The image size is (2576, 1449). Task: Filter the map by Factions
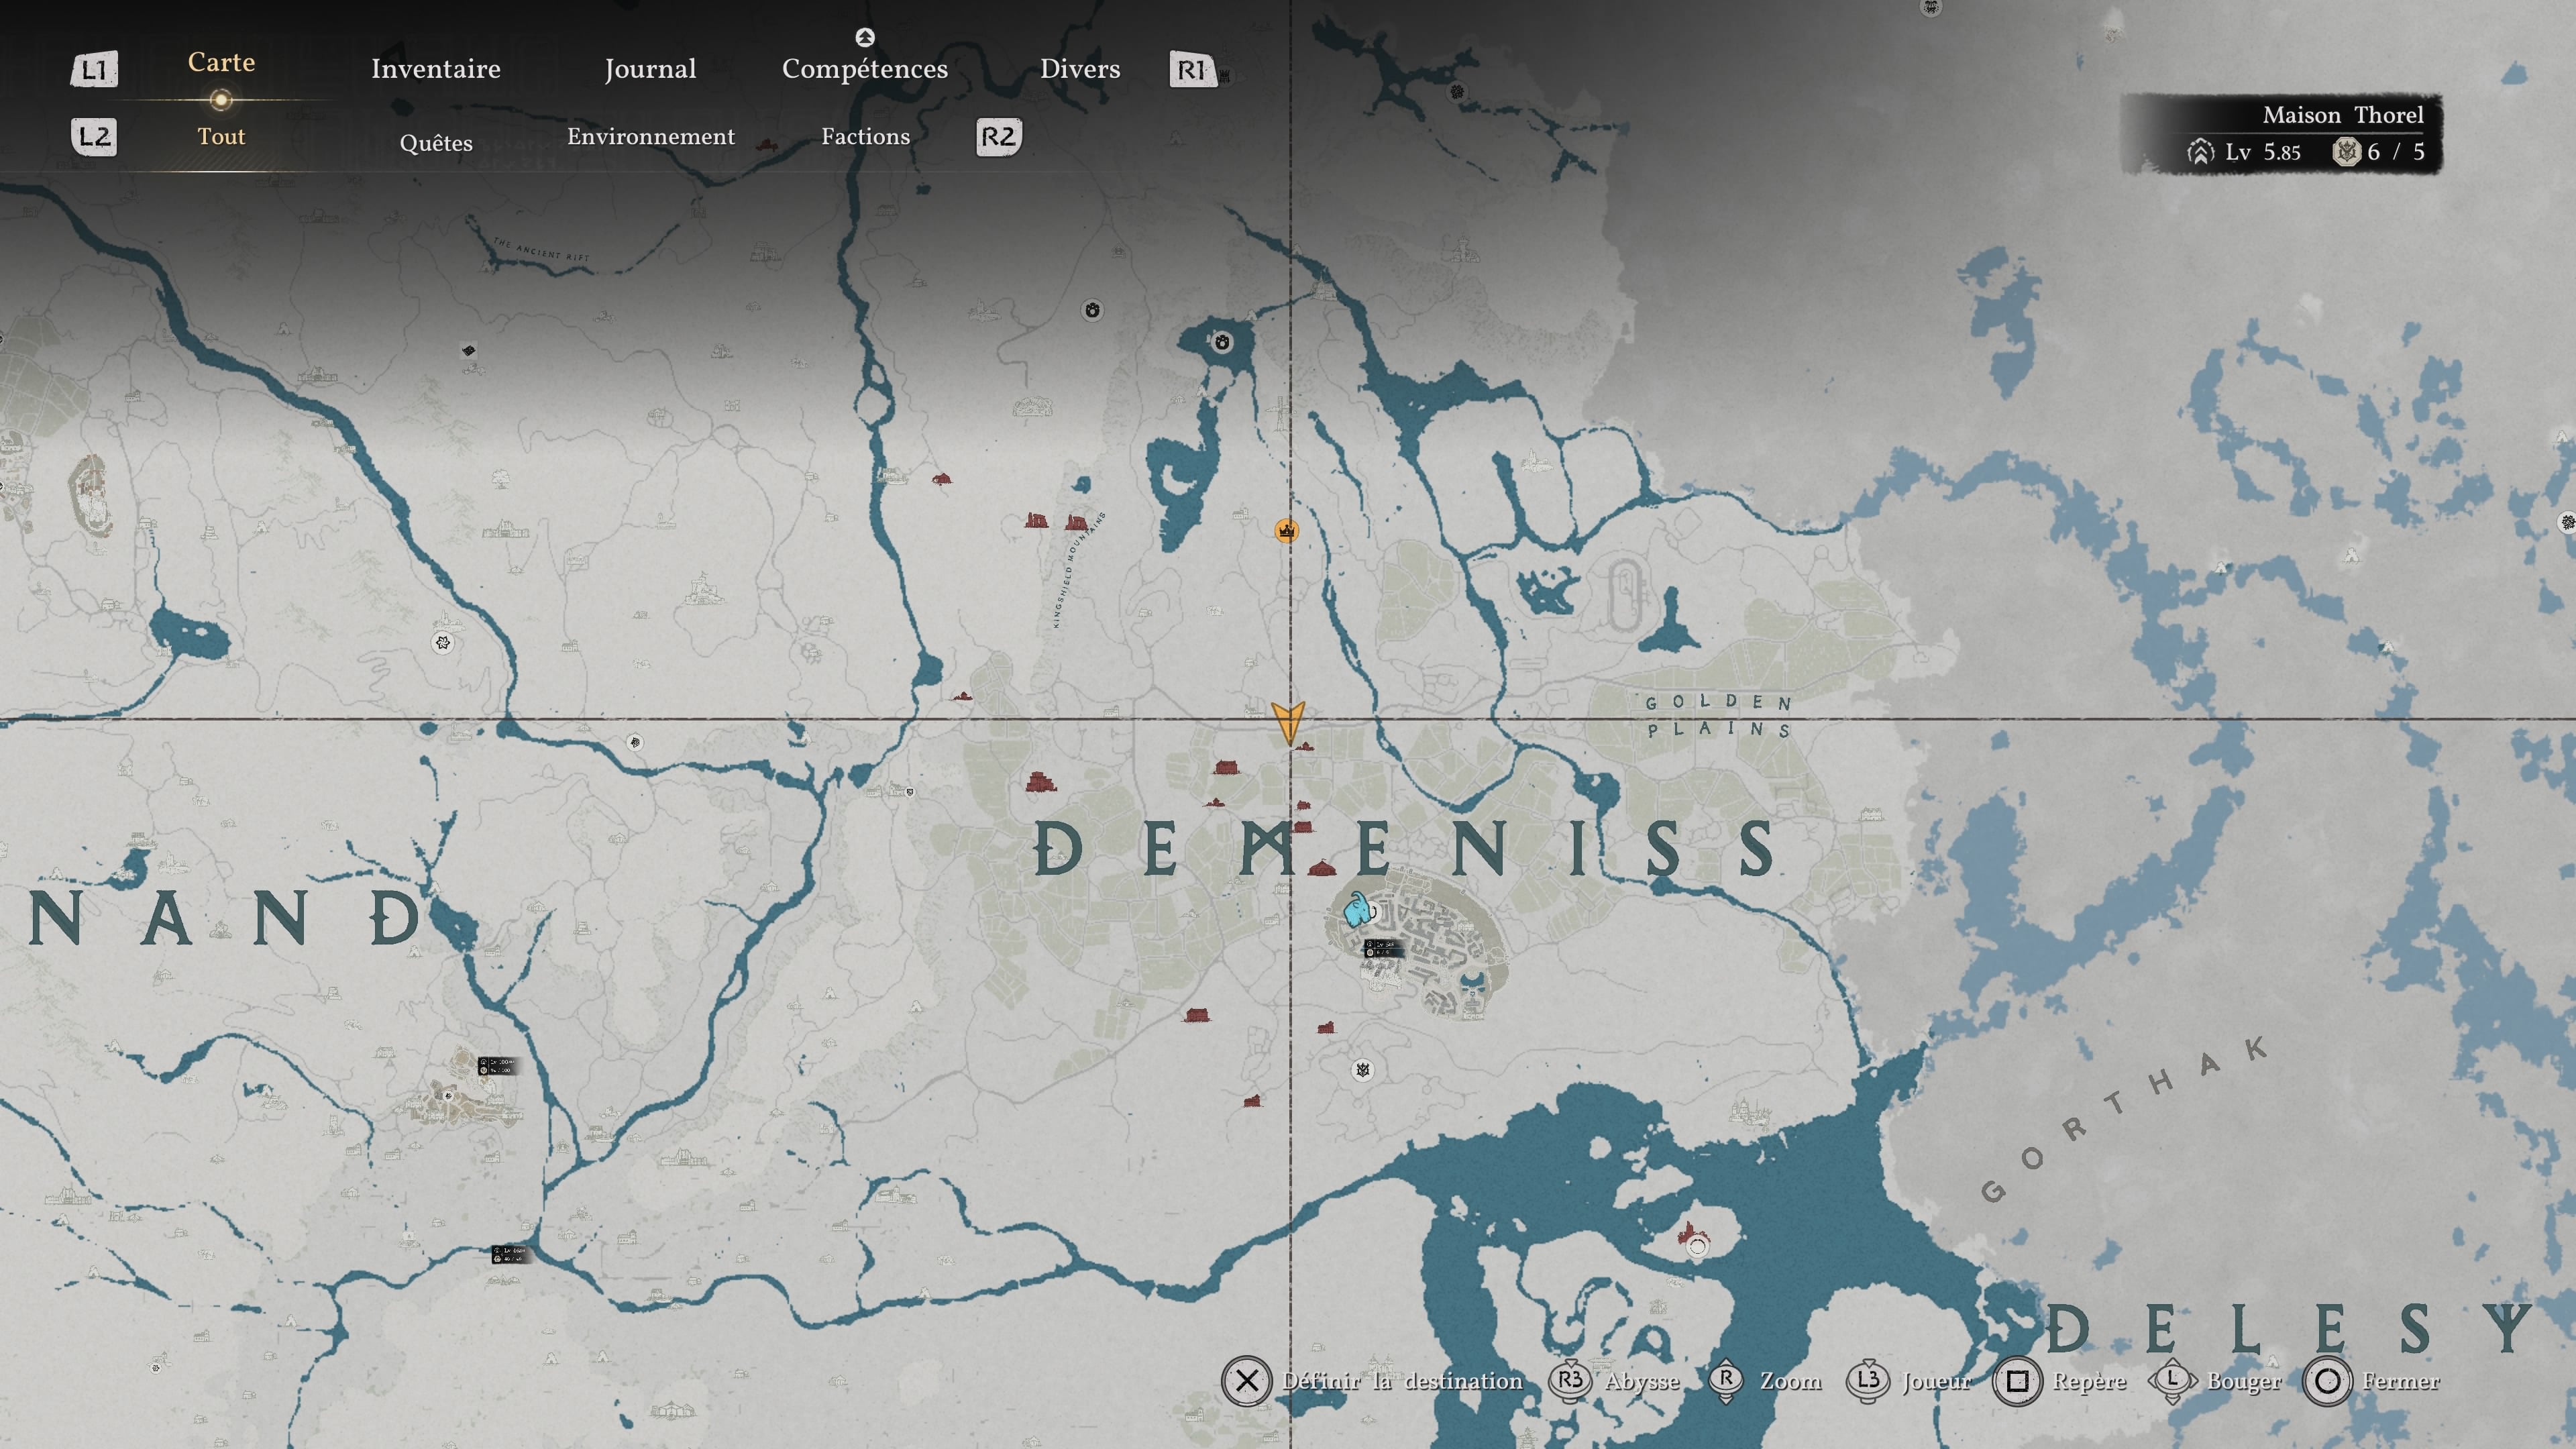(866, 136)
